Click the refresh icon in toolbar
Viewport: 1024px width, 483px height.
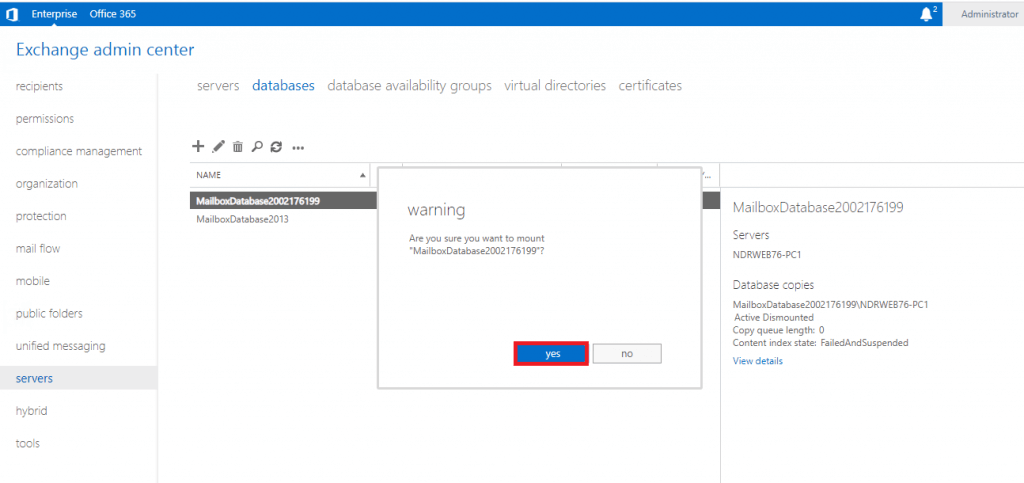coord(276,147)
